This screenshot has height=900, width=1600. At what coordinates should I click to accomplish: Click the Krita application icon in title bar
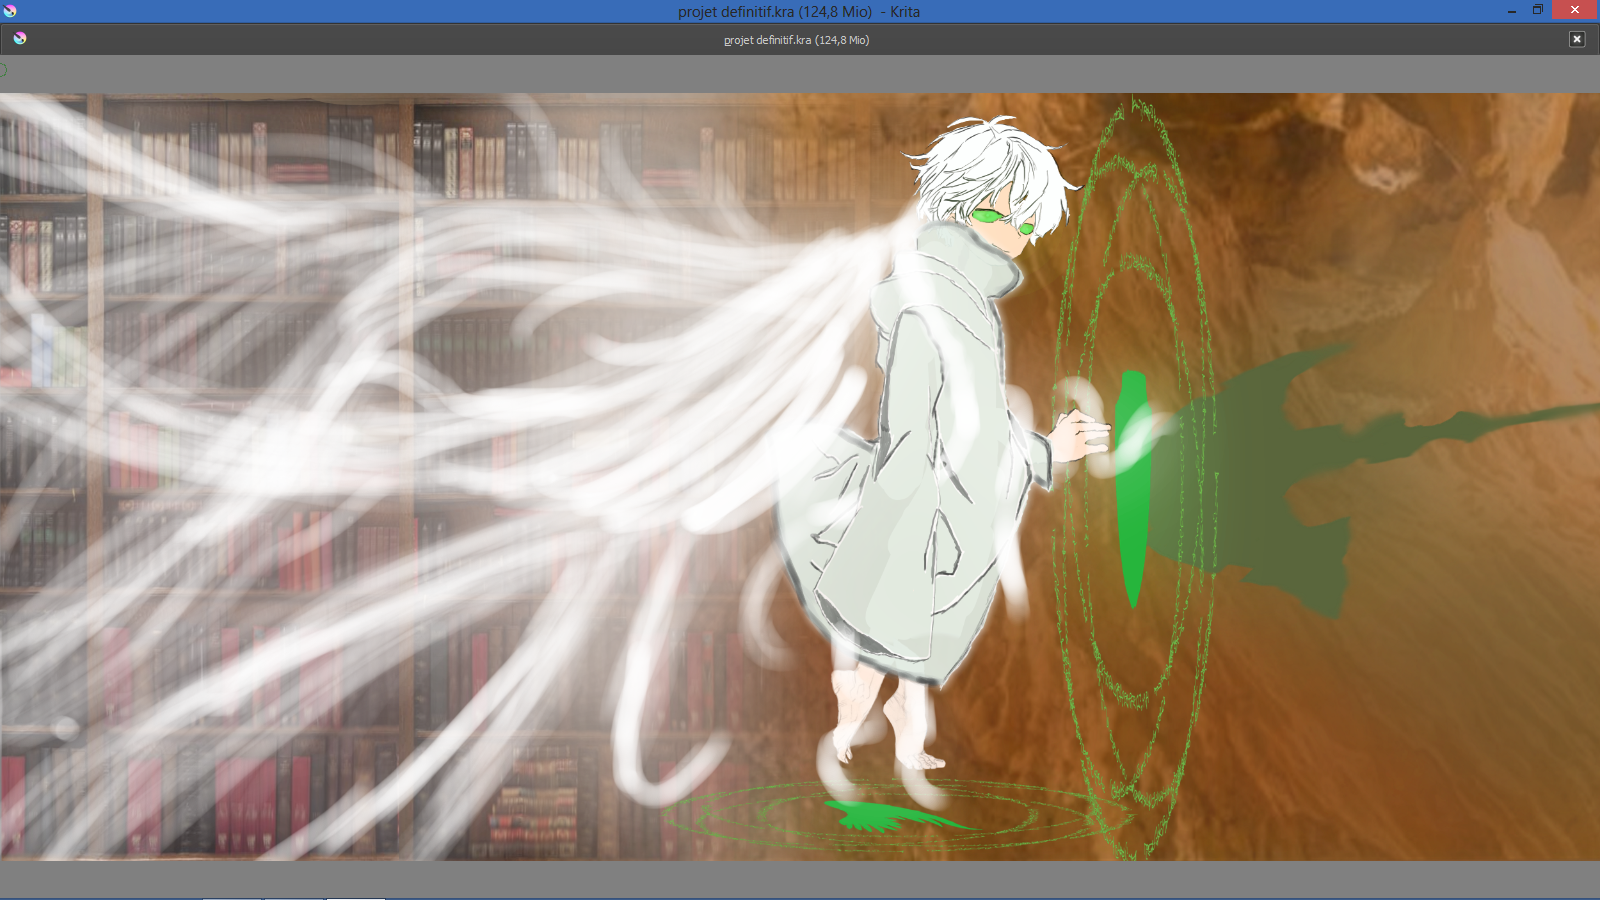click(10, 11)
